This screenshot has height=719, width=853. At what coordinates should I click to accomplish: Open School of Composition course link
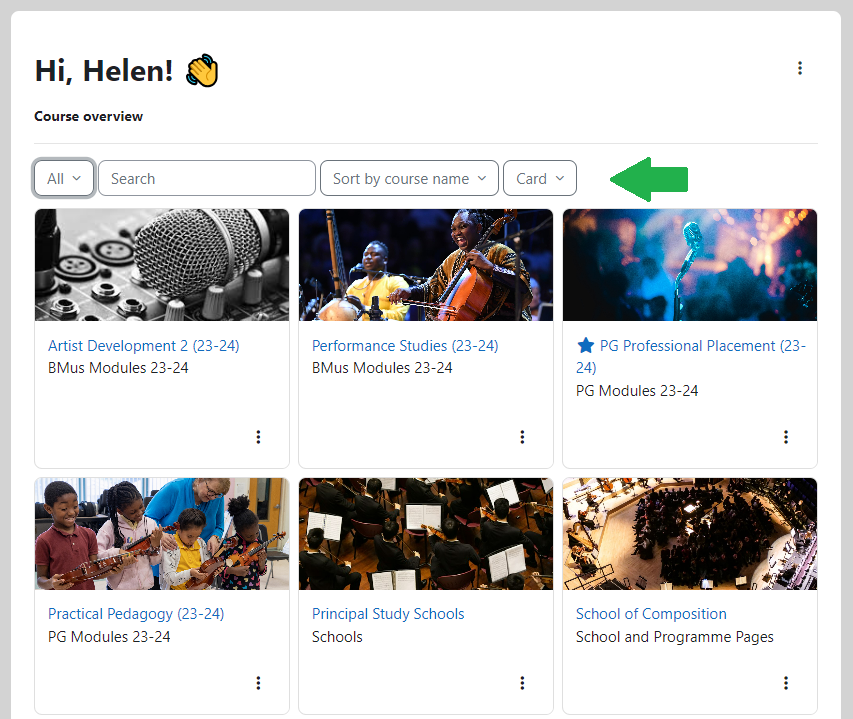(x=651, y=614)
